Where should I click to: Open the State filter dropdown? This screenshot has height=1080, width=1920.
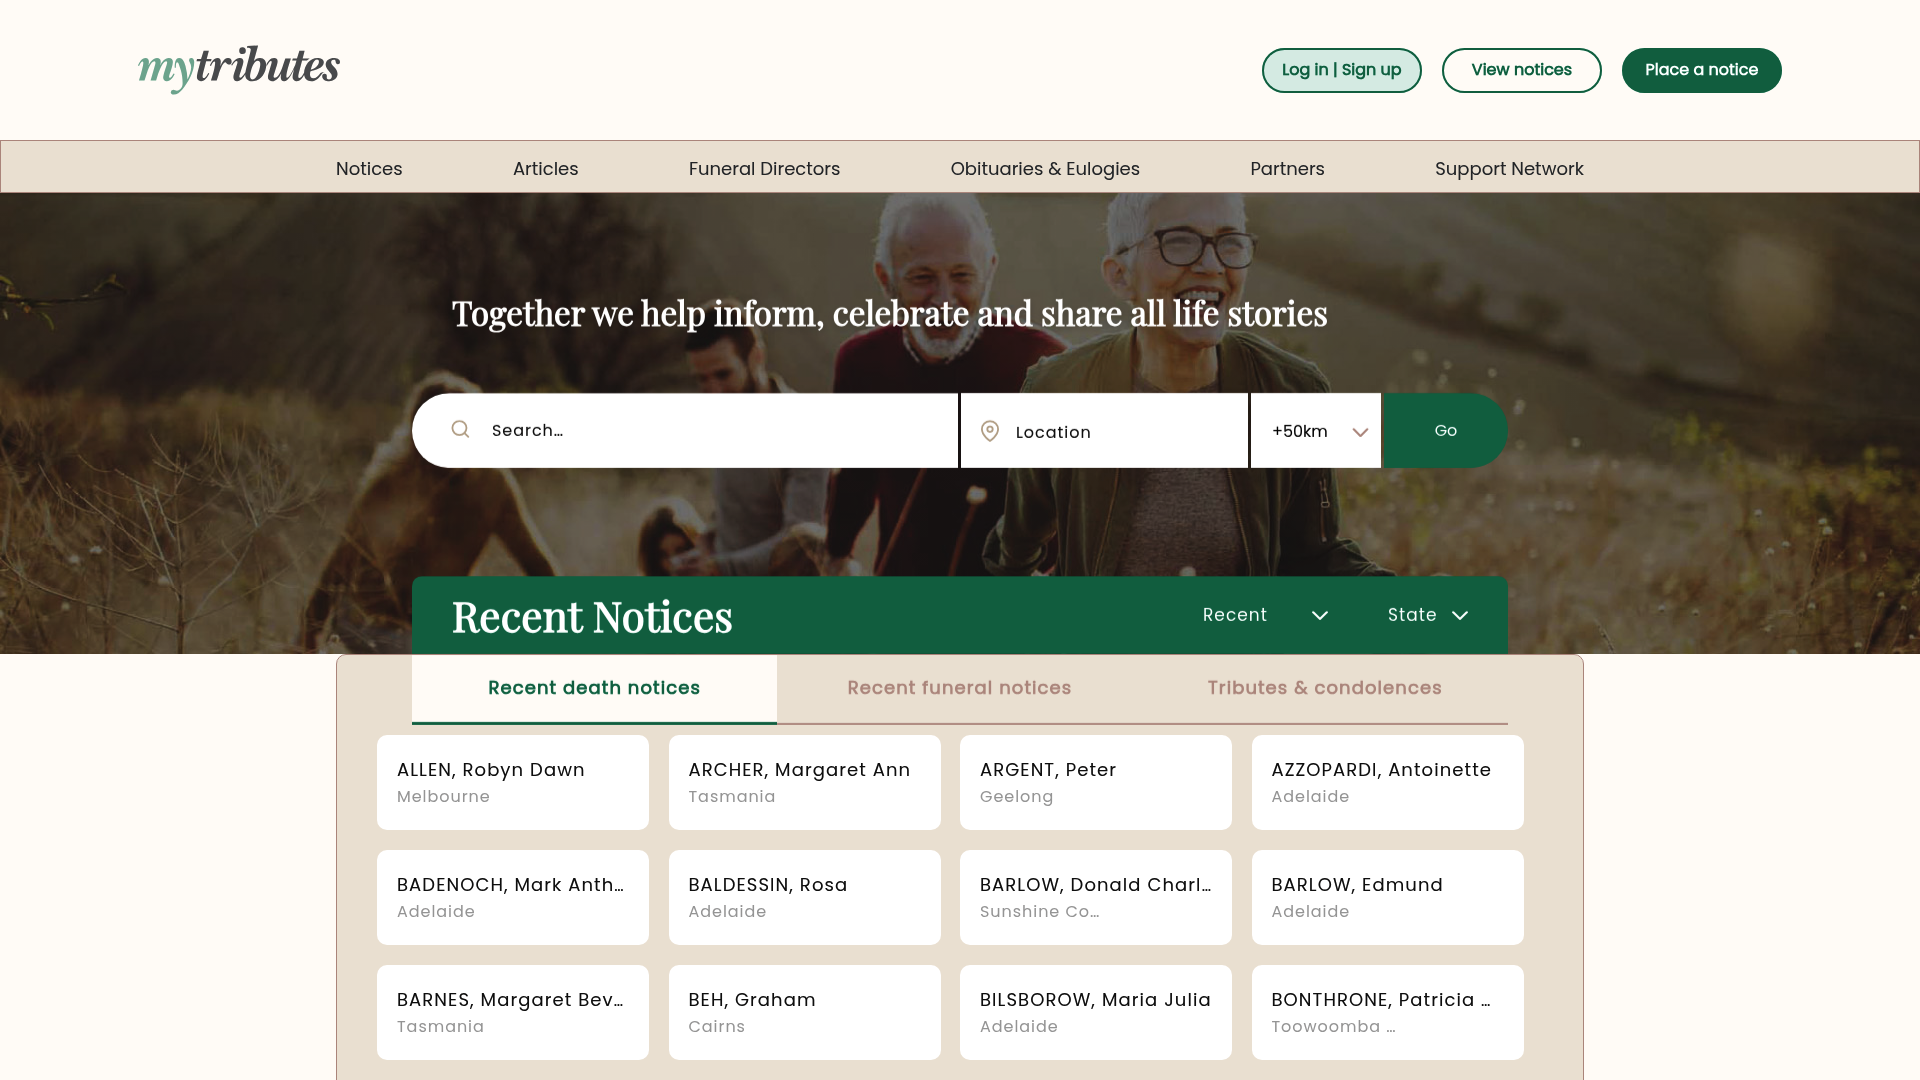click(x=1428, y=615)
